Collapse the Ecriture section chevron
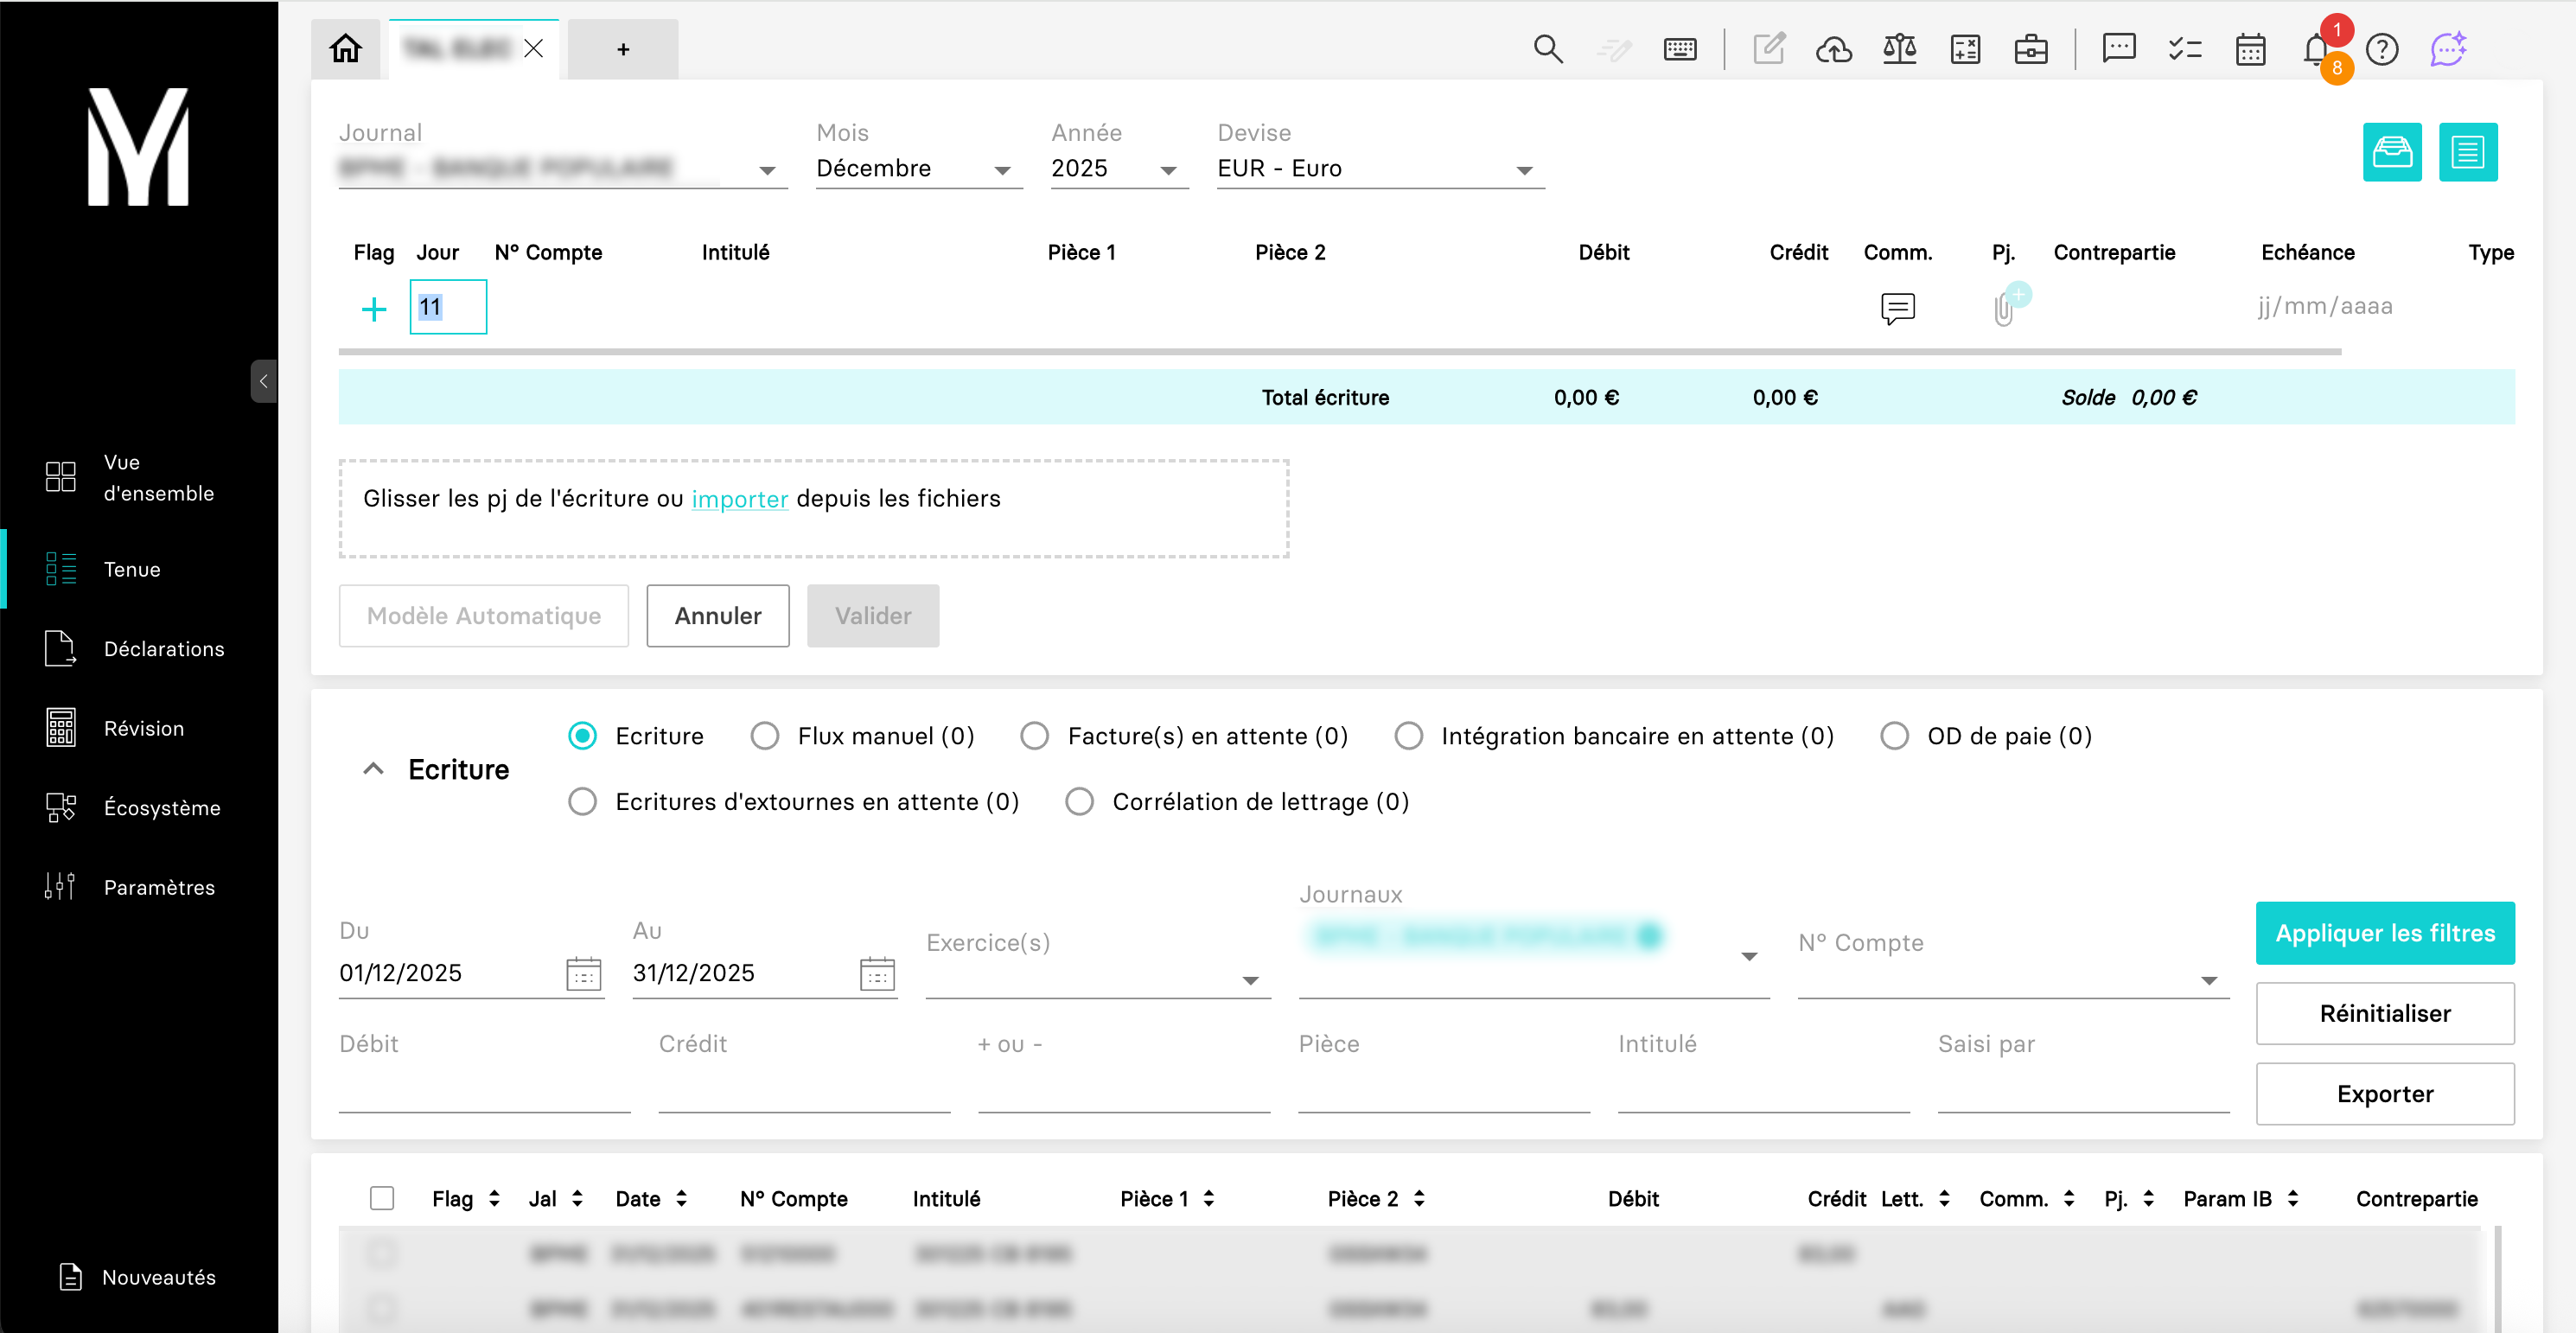This screenshot has height=1333, width=2576. tap(373, 769)
